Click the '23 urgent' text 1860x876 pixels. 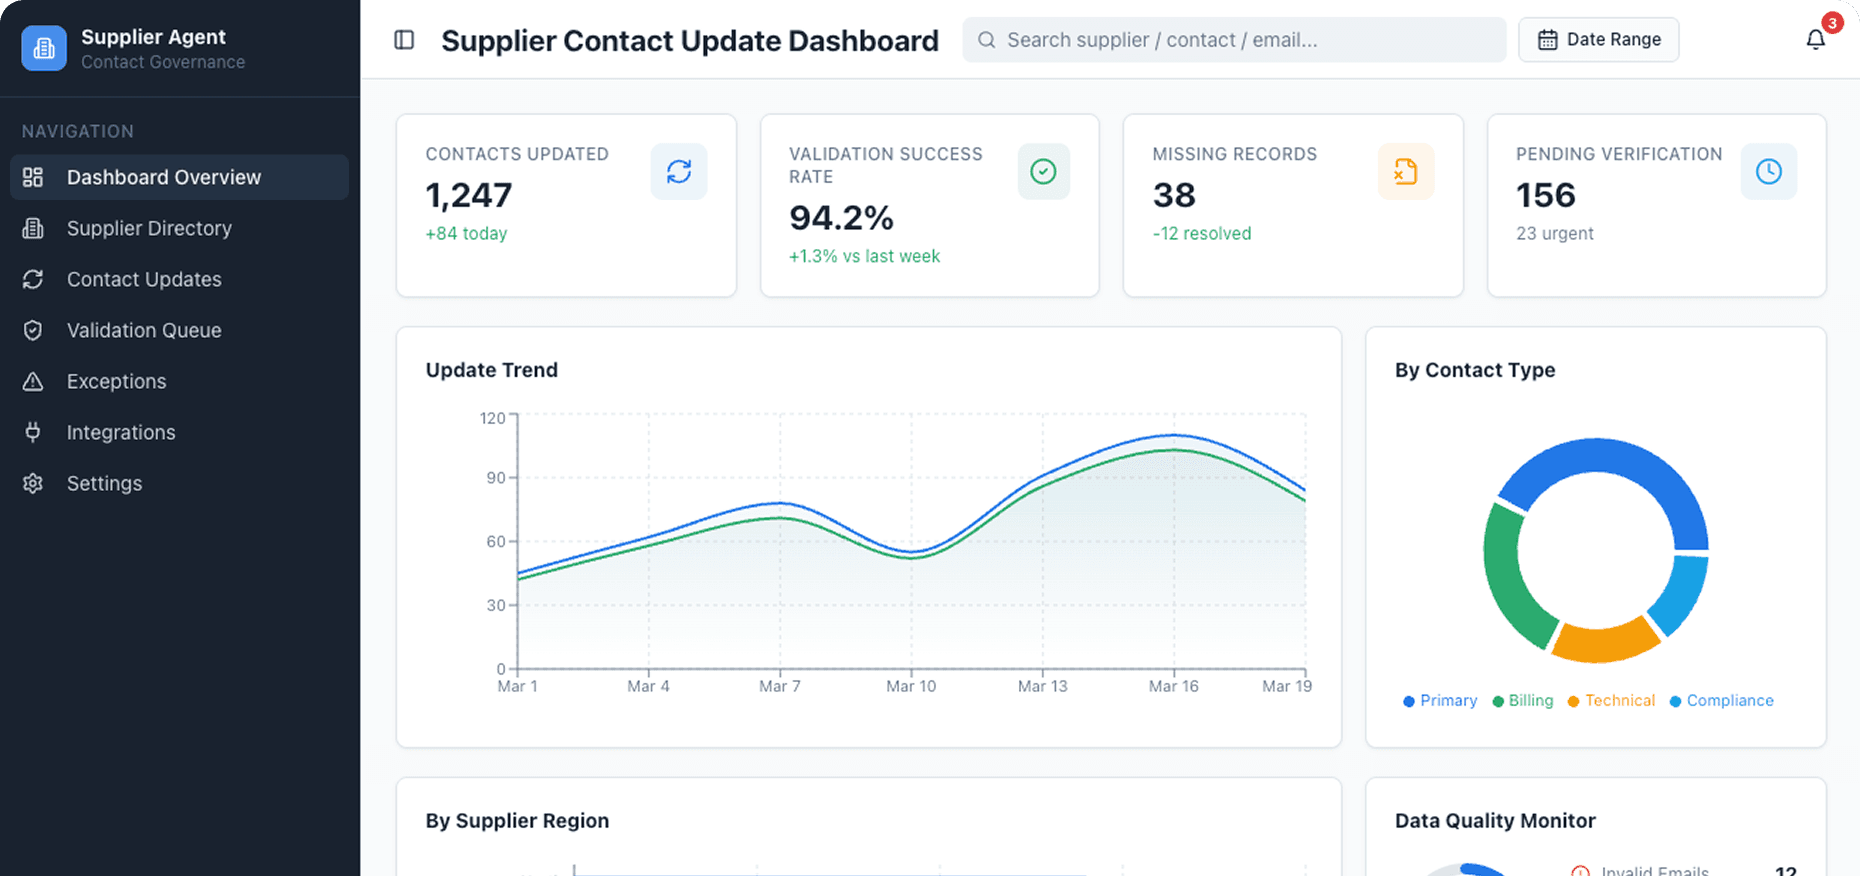pyautogui.click(x=1555, y=233)
